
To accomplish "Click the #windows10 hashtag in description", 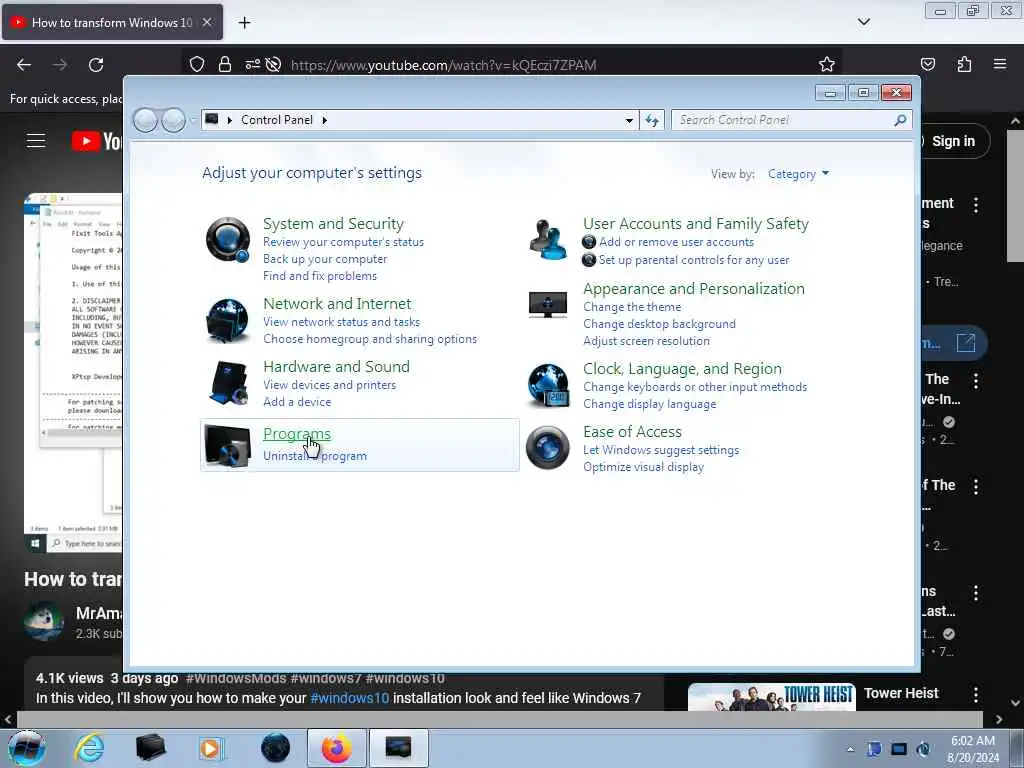I will 349,698.
